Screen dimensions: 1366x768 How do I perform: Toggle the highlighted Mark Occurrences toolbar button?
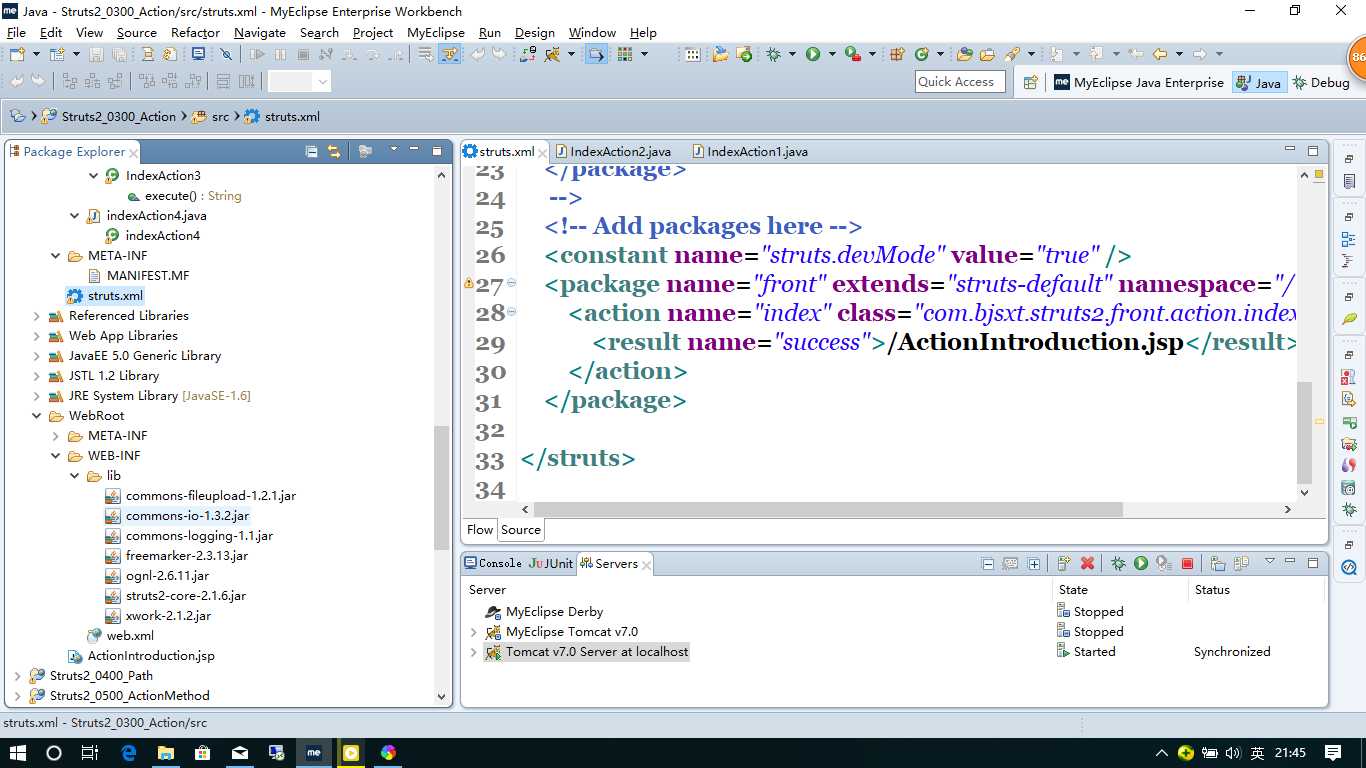450,54
